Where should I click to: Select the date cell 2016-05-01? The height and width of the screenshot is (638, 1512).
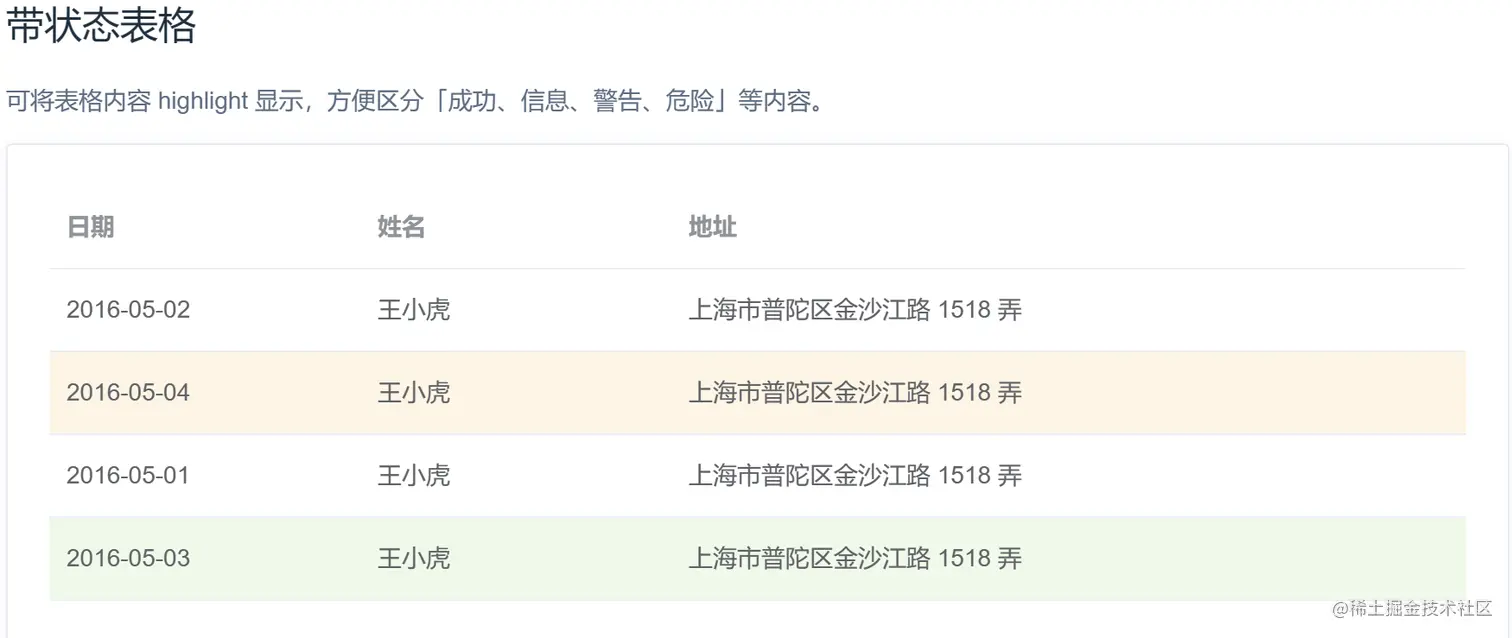[128, 476]
